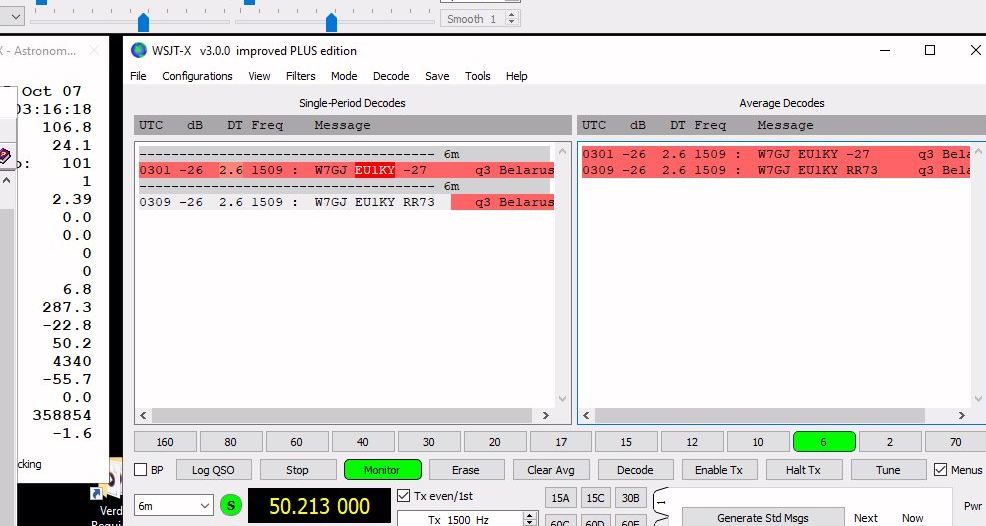986x526 pixels.
Task: Click the green S status indicator
Action: 231,506
